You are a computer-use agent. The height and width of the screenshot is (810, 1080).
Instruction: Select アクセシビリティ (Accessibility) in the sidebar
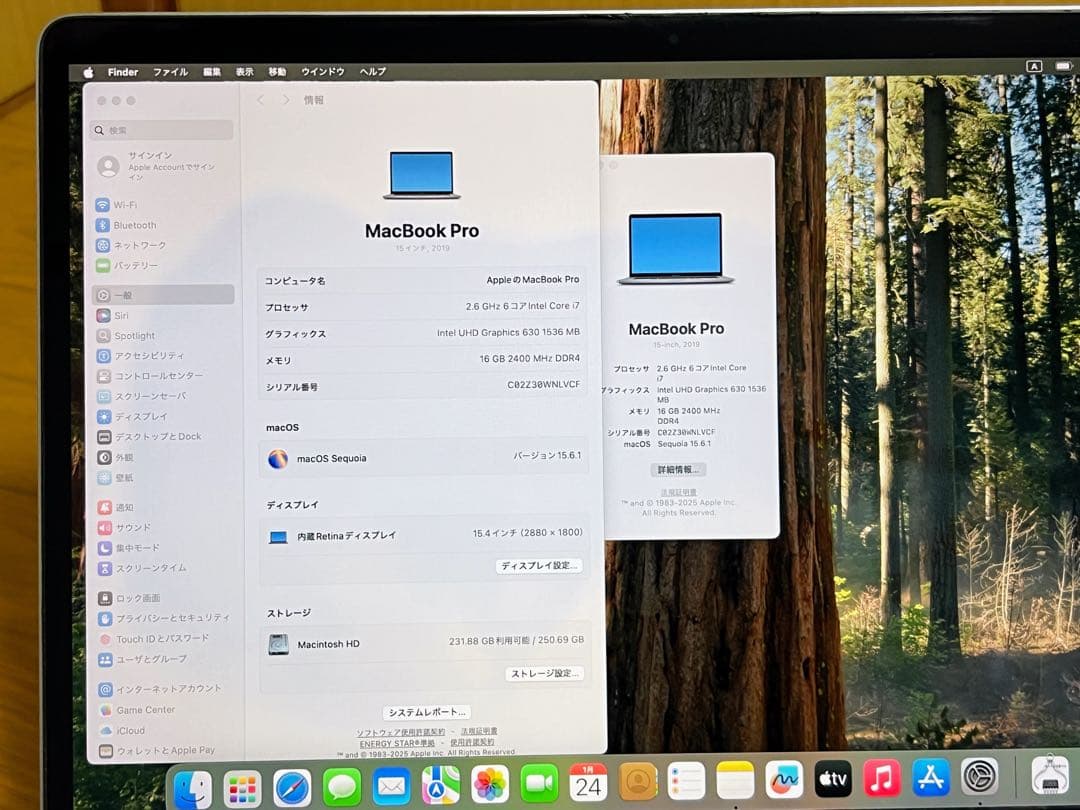pyautogui.click(x=150, y=355)
